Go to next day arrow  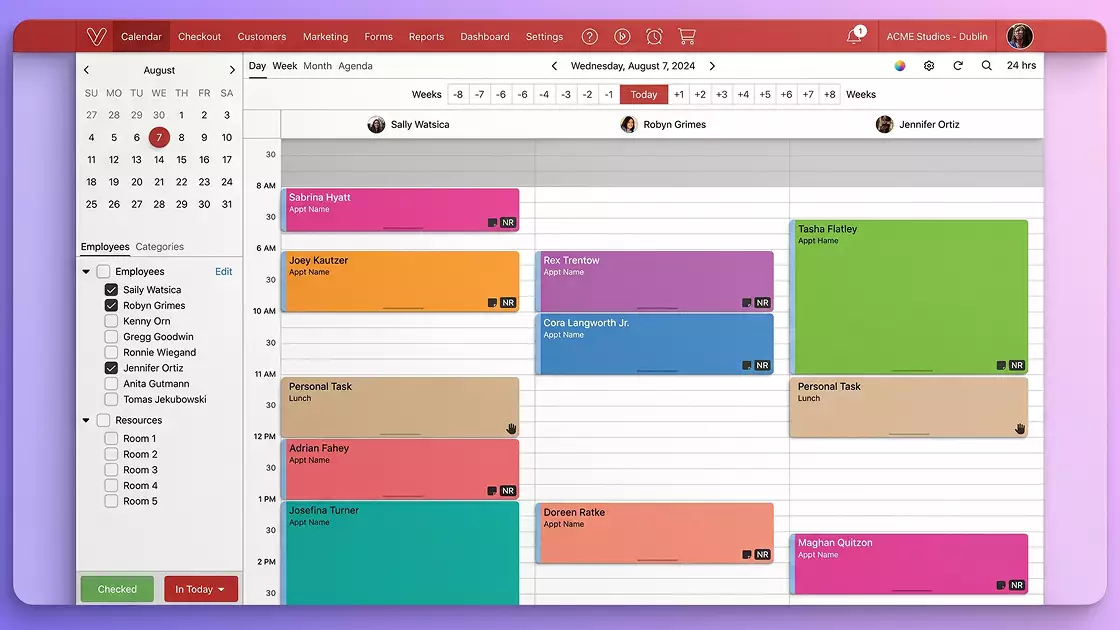pyautogui.click(x=712, y=66)
